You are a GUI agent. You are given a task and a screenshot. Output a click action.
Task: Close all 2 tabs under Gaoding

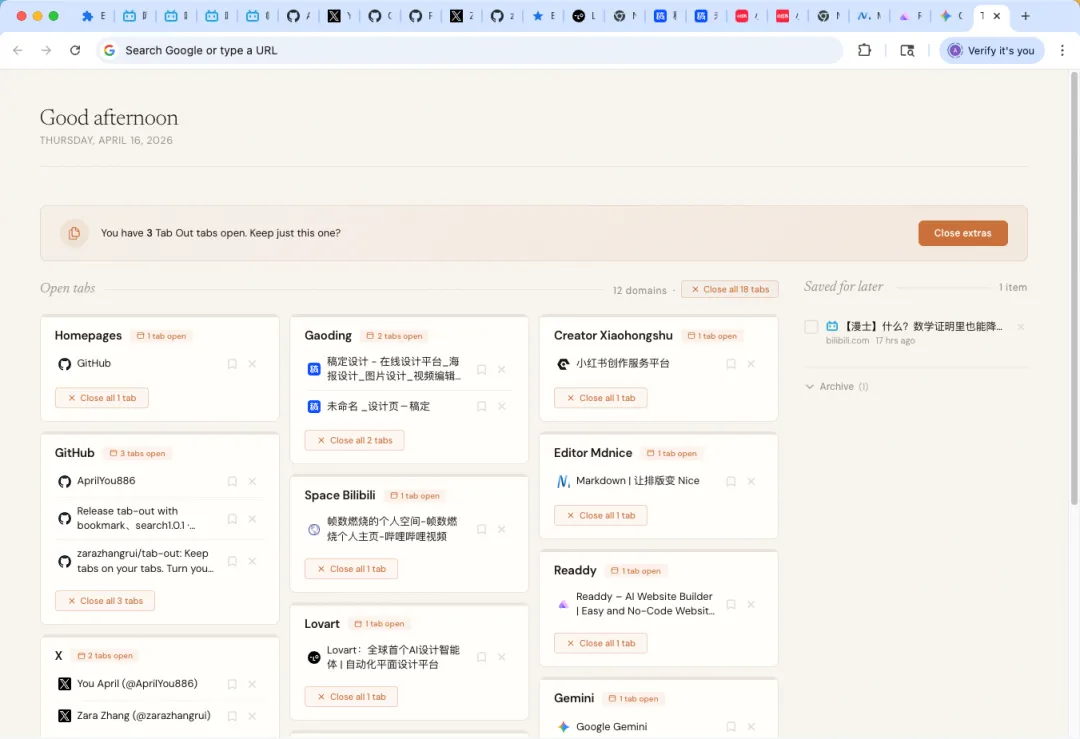click(355, 440)
